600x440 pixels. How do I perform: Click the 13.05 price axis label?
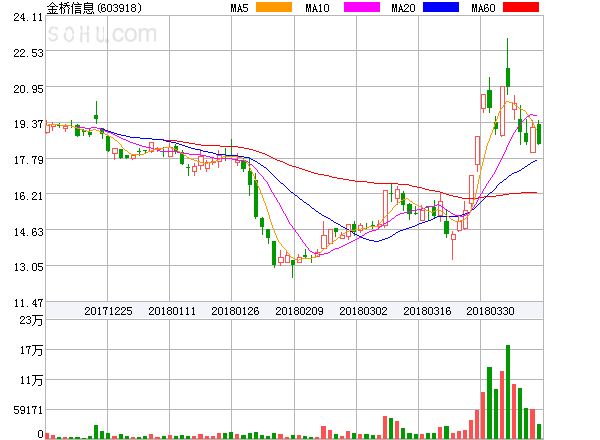28,267
